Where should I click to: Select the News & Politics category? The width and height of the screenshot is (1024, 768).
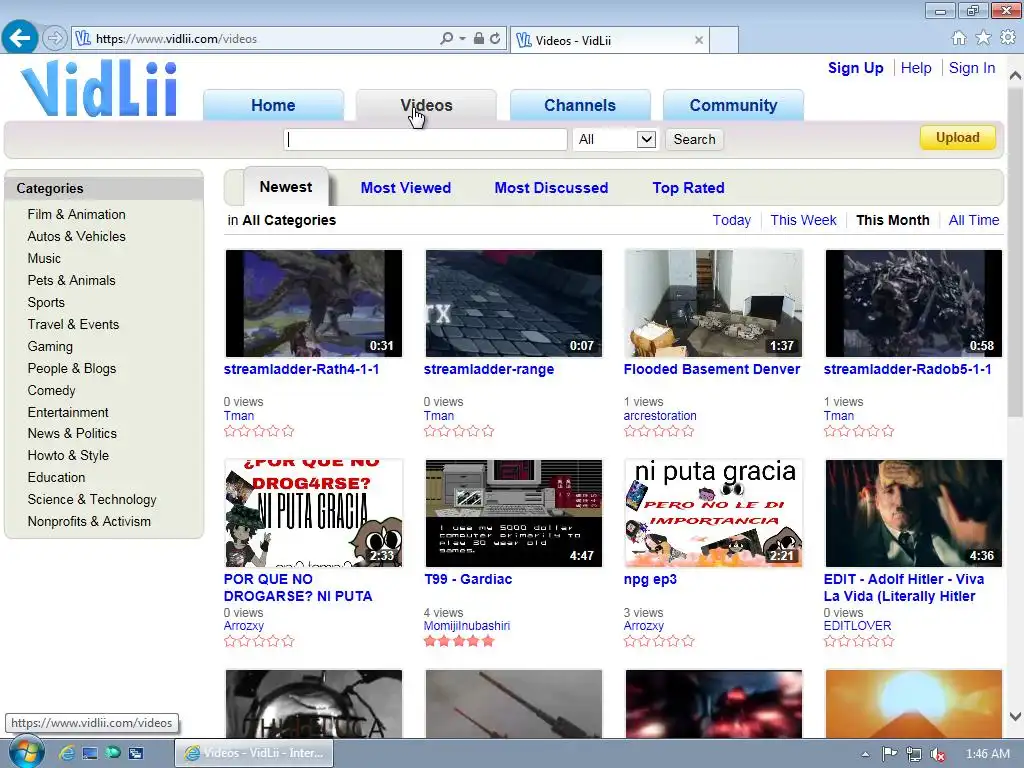point(72,434)
